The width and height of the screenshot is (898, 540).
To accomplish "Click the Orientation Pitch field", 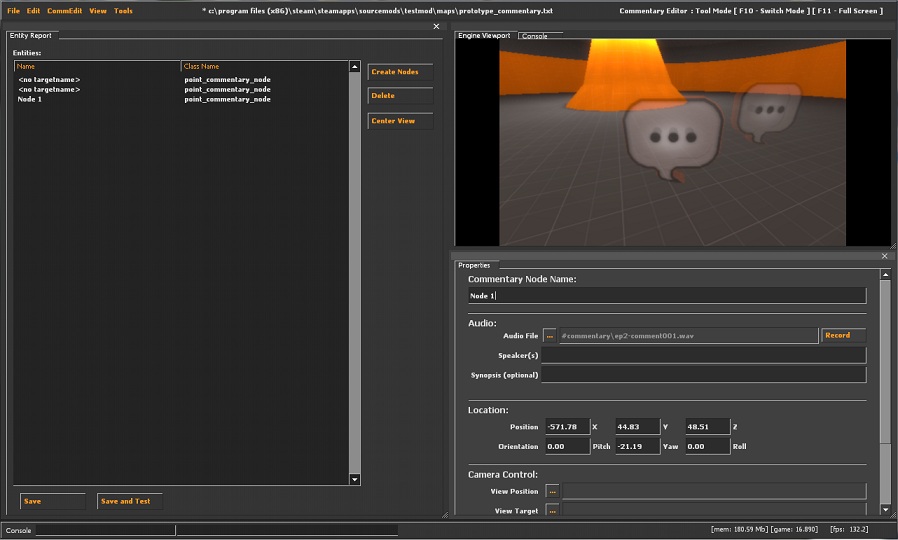I will tap(568, 446).
